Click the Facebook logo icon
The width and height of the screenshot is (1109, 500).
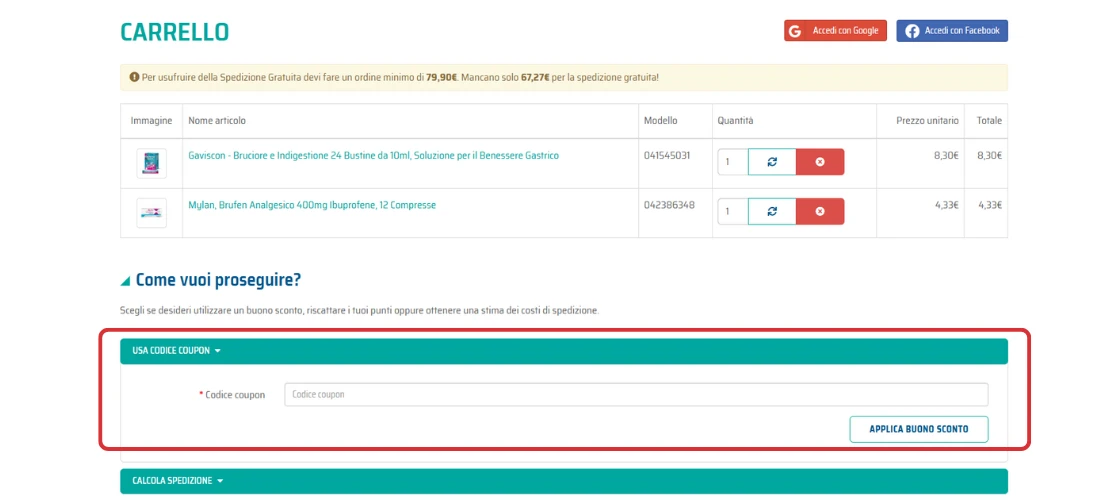(x=912, y=31)
